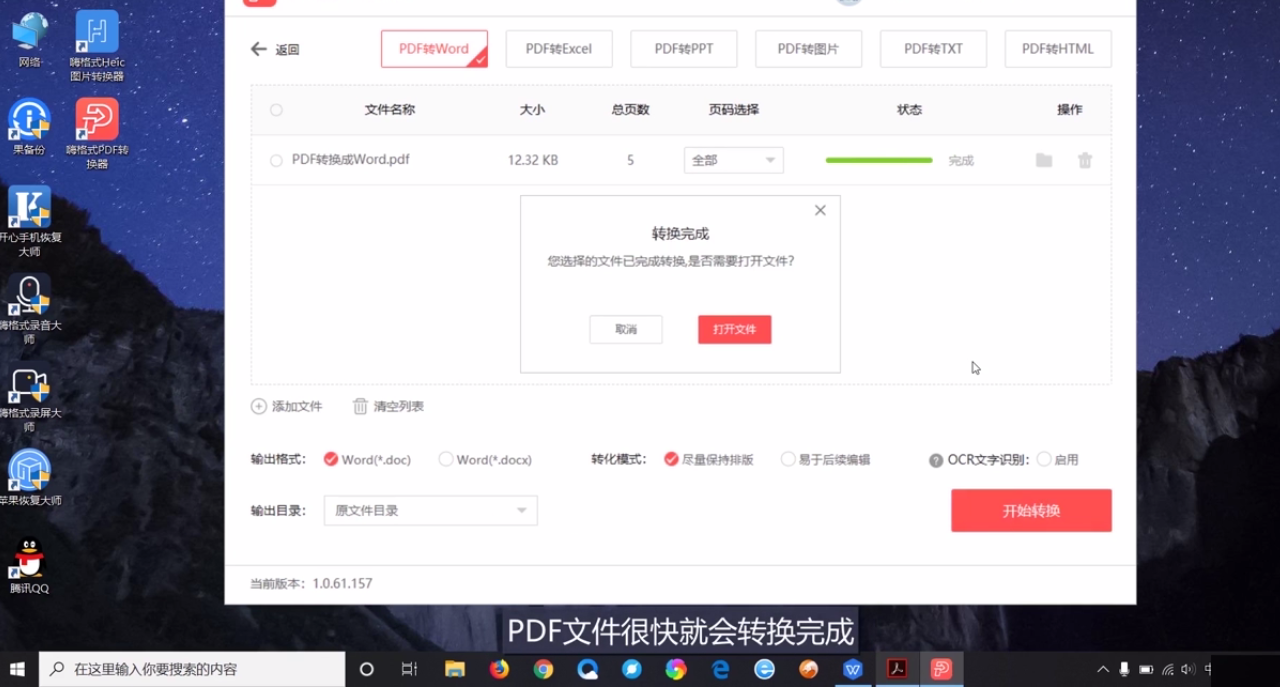Screen dimensions: 1280x687
Task: Open WPS Office from taskbar
Action: pyautogui.click(x=853, y=669)
